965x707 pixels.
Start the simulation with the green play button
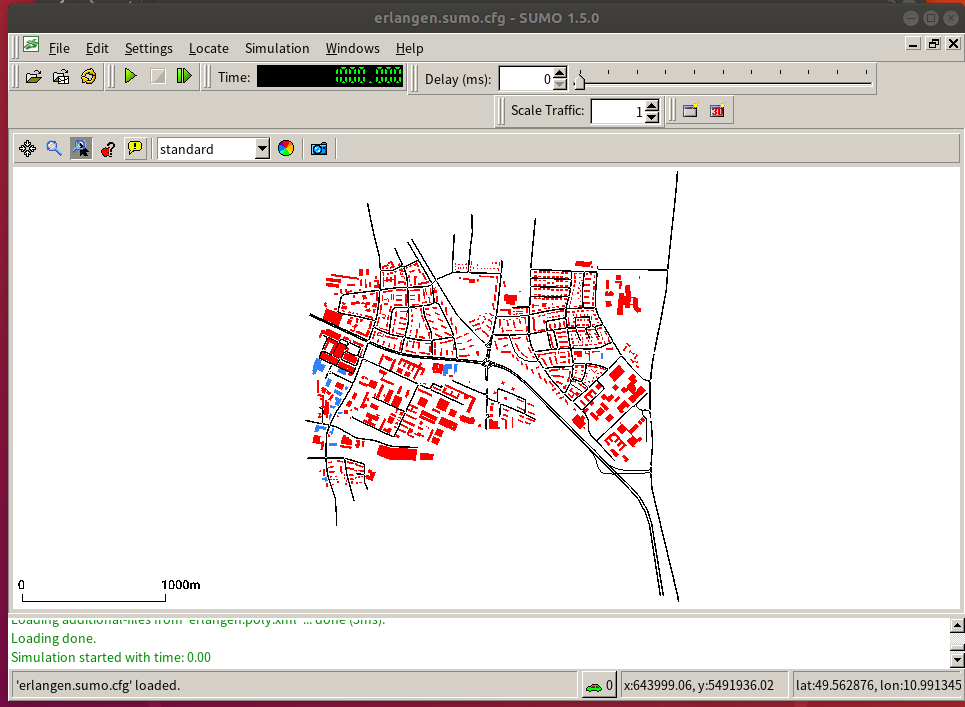coord(130,76)
